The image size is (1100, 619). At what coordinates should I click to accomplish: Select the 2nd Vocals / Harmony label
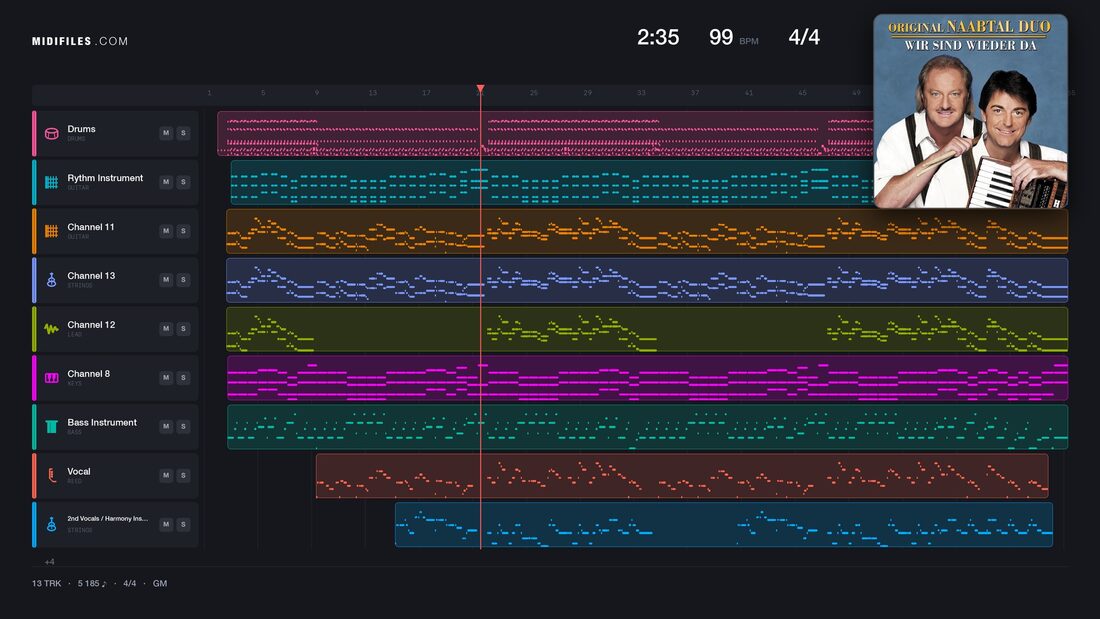tap(107, 519)
